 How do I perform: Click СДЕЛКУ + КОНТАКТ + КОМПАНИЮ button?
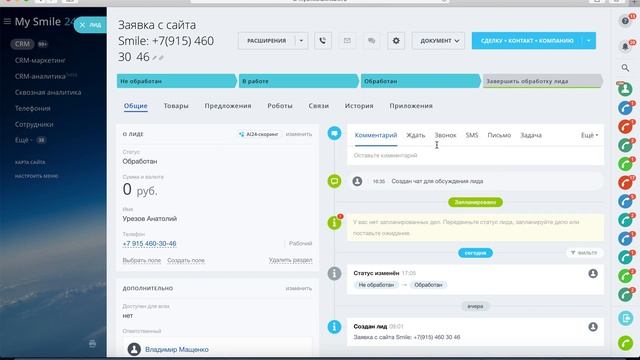point(527,41)
